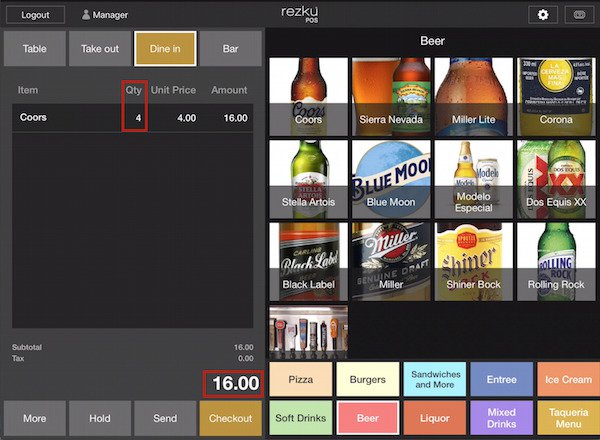
Task: Open the Sandwiches and More category
Action: point(435,379)
